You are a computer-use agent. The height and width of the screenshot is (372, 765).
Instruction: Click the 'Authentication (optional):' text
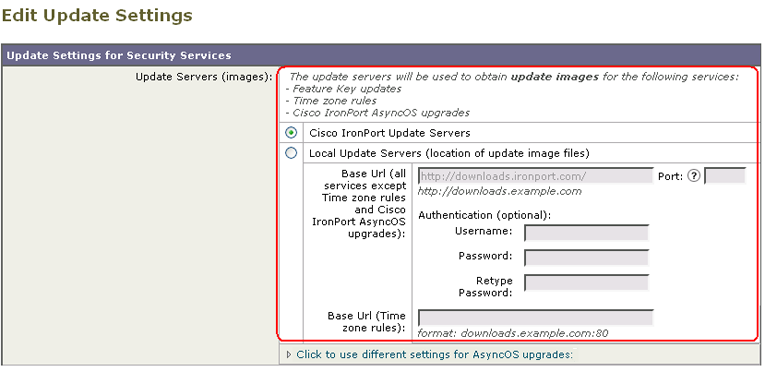[x=484, y=215]
